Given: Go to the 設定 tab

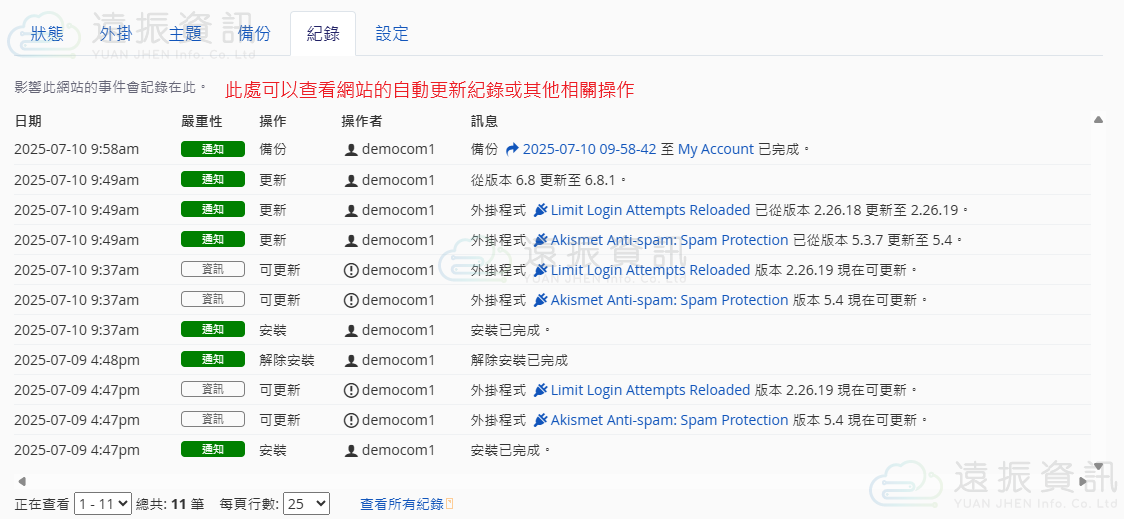Looking at the screenshot, I should click(392, 34).
